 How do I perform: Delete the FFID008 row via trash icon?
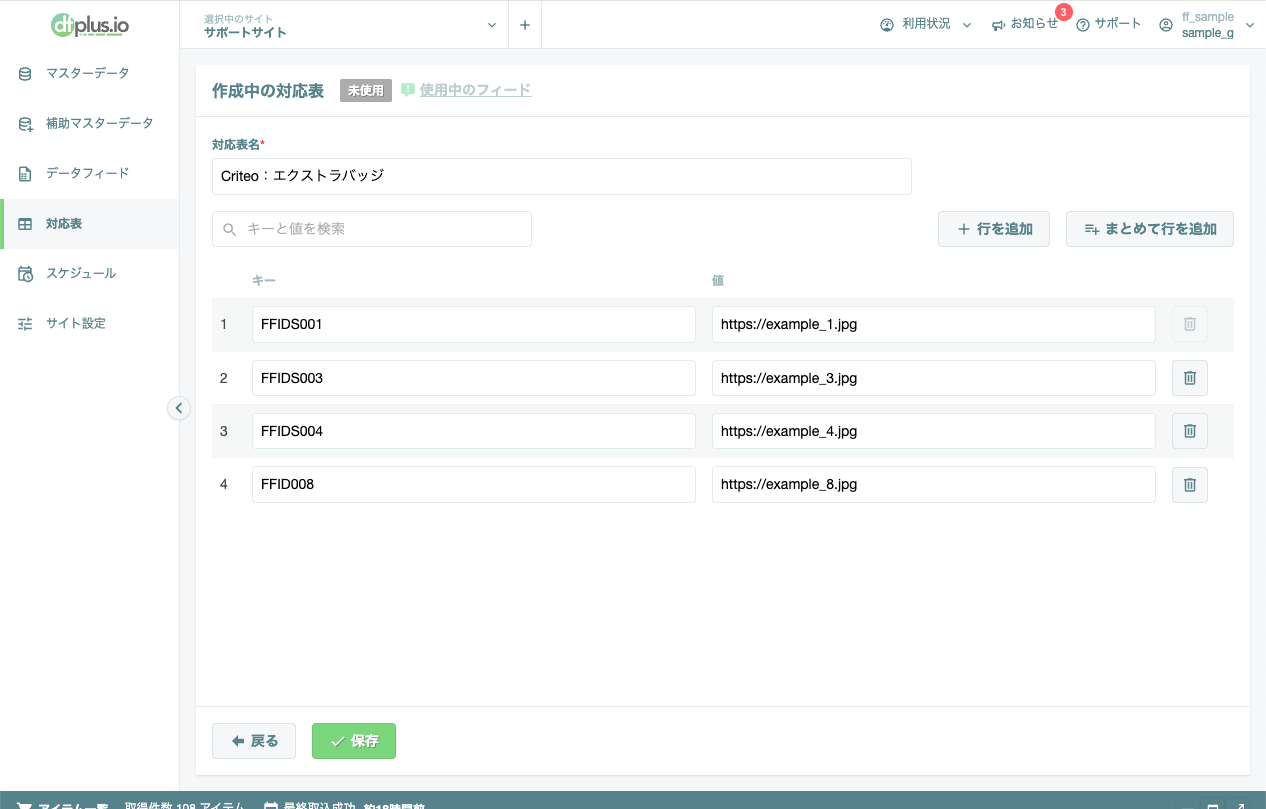(x=1190, y=484)
